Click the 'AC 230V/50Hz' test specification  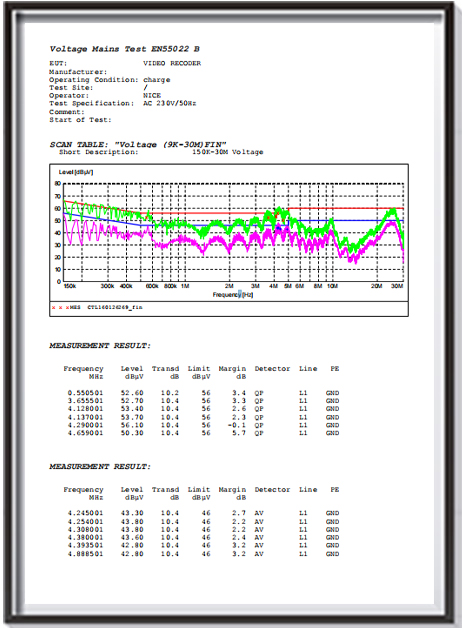point(170,103)
